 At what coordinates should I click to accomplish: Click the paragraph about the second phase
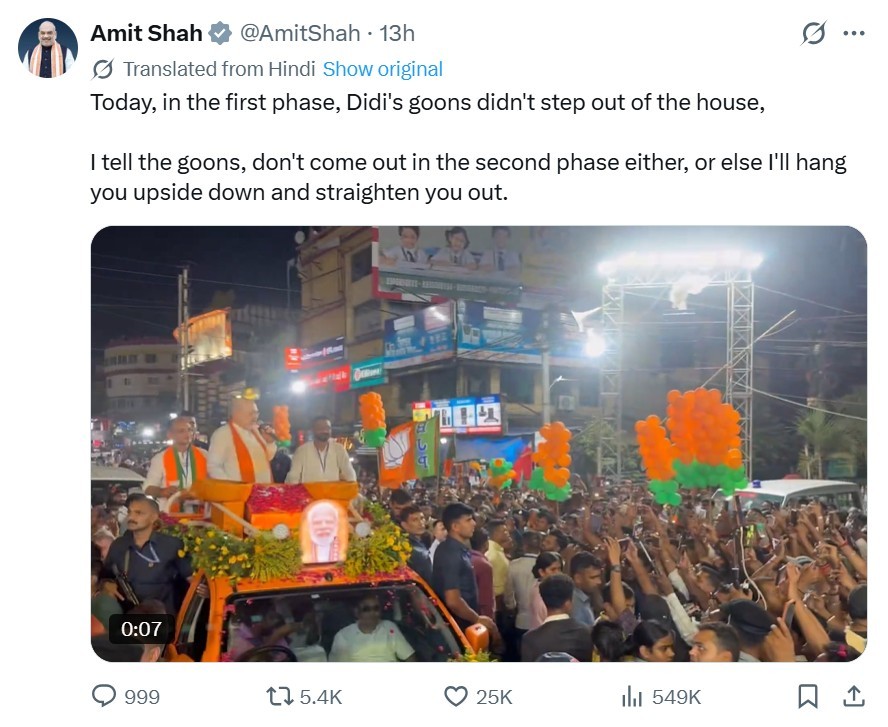[468, 177]
